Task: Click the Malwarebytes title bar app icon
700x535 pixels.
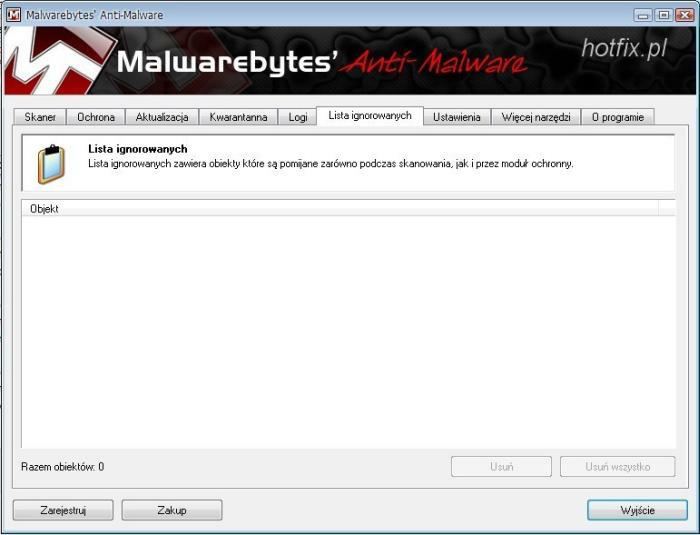Action: click(14, 14)
